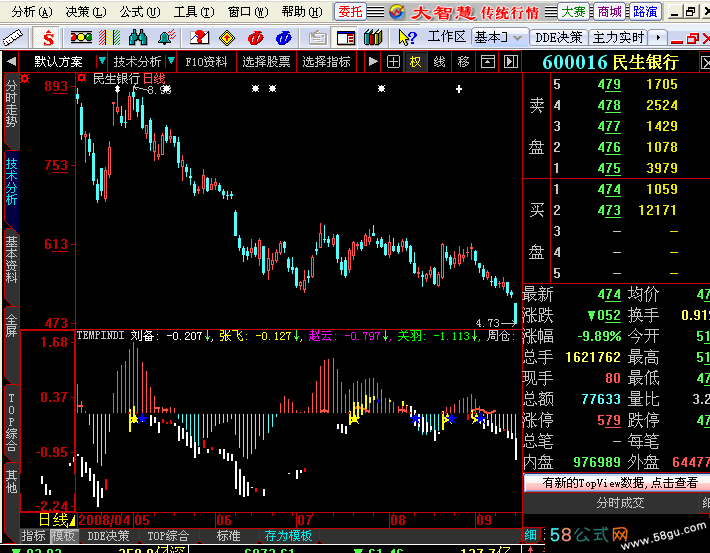Viewport: 710px width, 553px height.
Task: Click the yellow diamond sign icon
Action: coord(227,38)
